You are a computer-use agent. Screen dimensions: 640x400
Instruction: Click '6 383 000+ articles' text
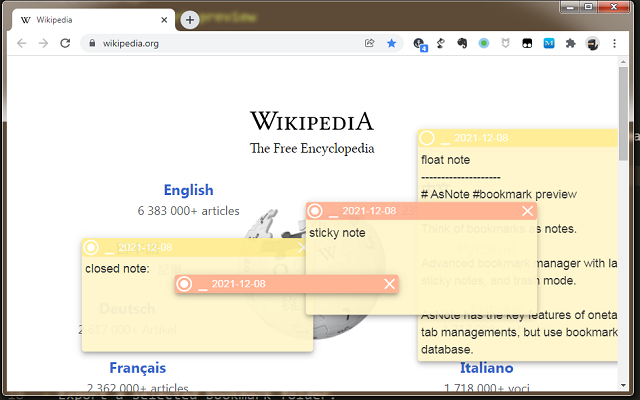point(189,211)
